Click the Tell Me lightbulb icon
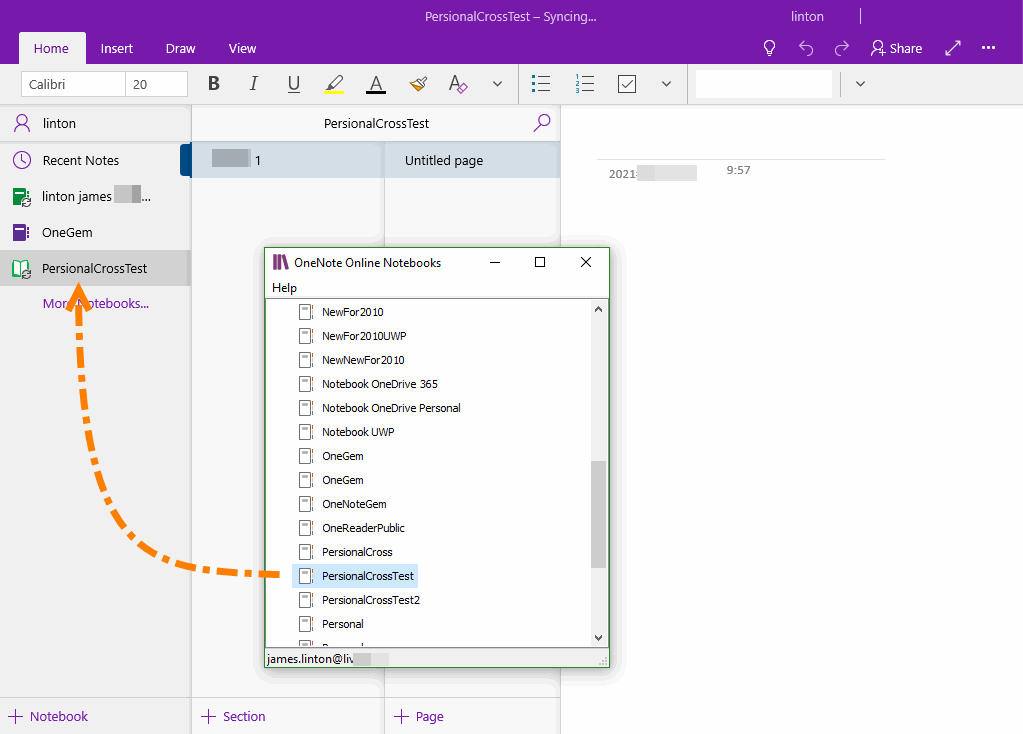Viewport: 1023px width, 734px height. tap(769, 48)
